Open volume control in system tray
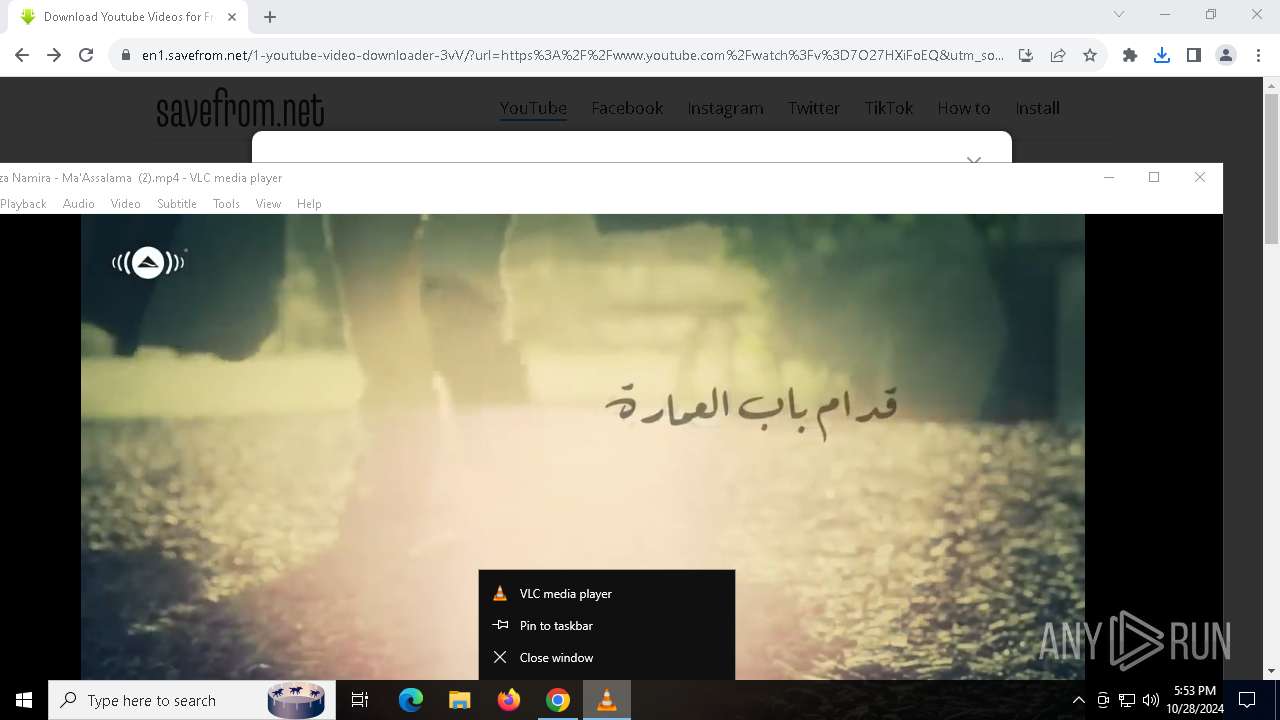 [x=1151, y=700]
